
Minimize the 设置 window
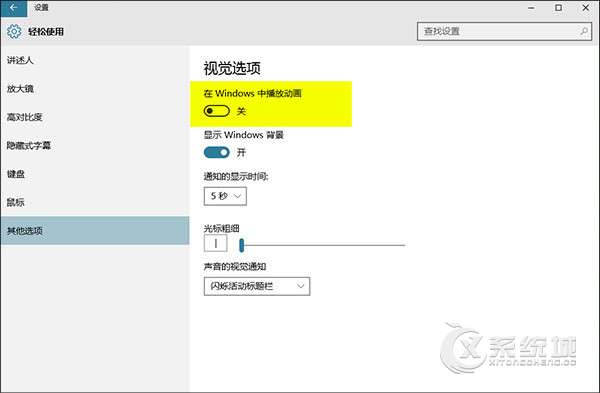(532, 8)
